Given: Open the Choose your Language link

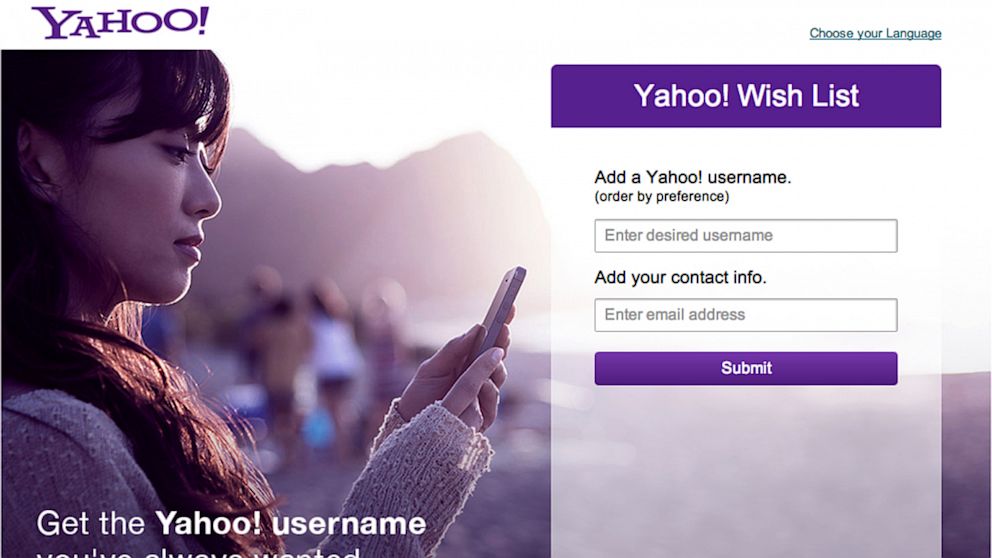Looking at the screenshot, I should pos(875,33).
